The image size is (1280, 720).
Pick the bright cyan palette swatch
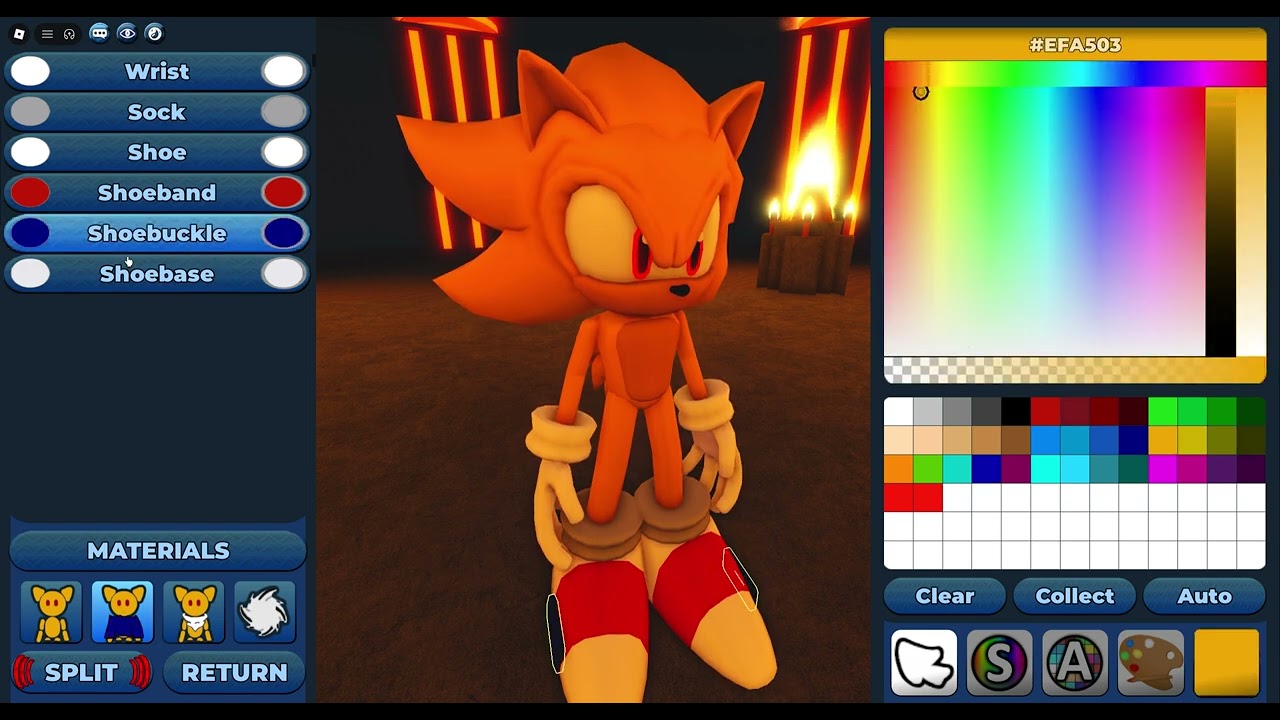[x=1045, y=469]
